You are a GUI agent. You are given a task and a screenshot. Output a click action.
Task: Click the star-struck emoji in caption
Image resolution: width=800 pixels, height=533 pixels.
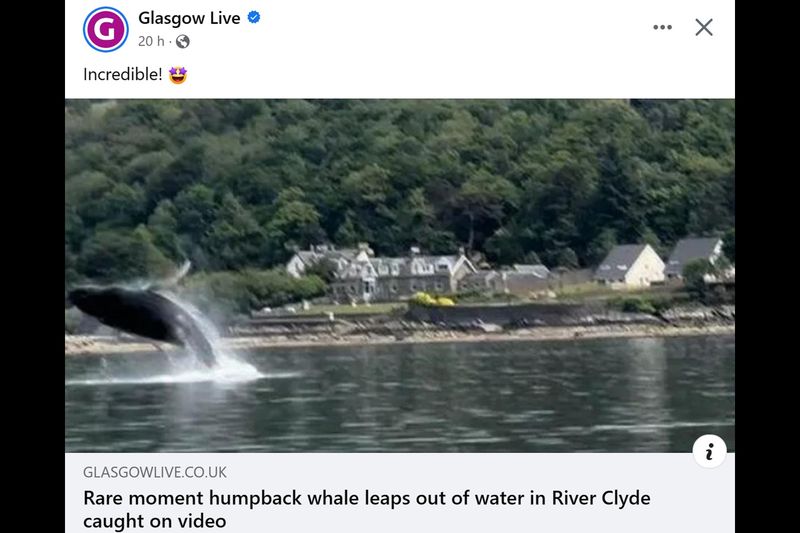tap(178, 74)
